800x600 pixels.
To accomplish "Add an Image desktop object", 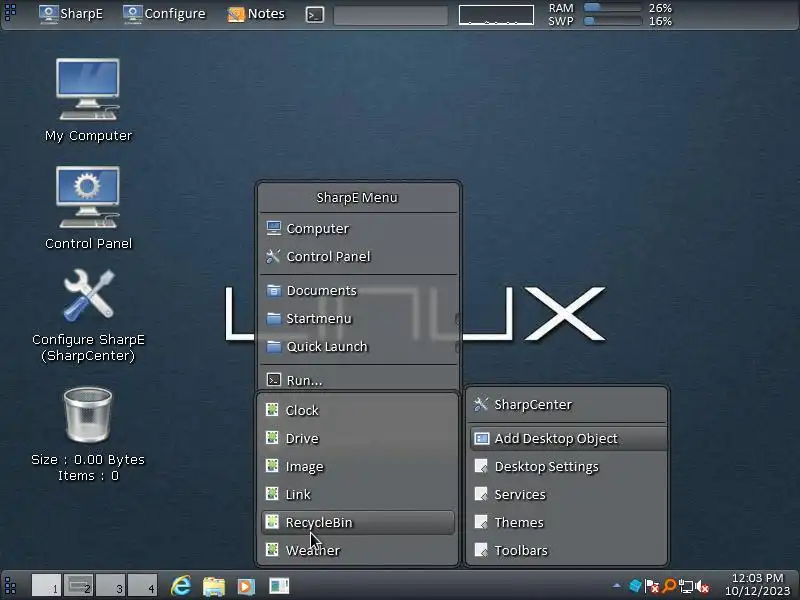I will pyautogui.click(x=358, y=466).
